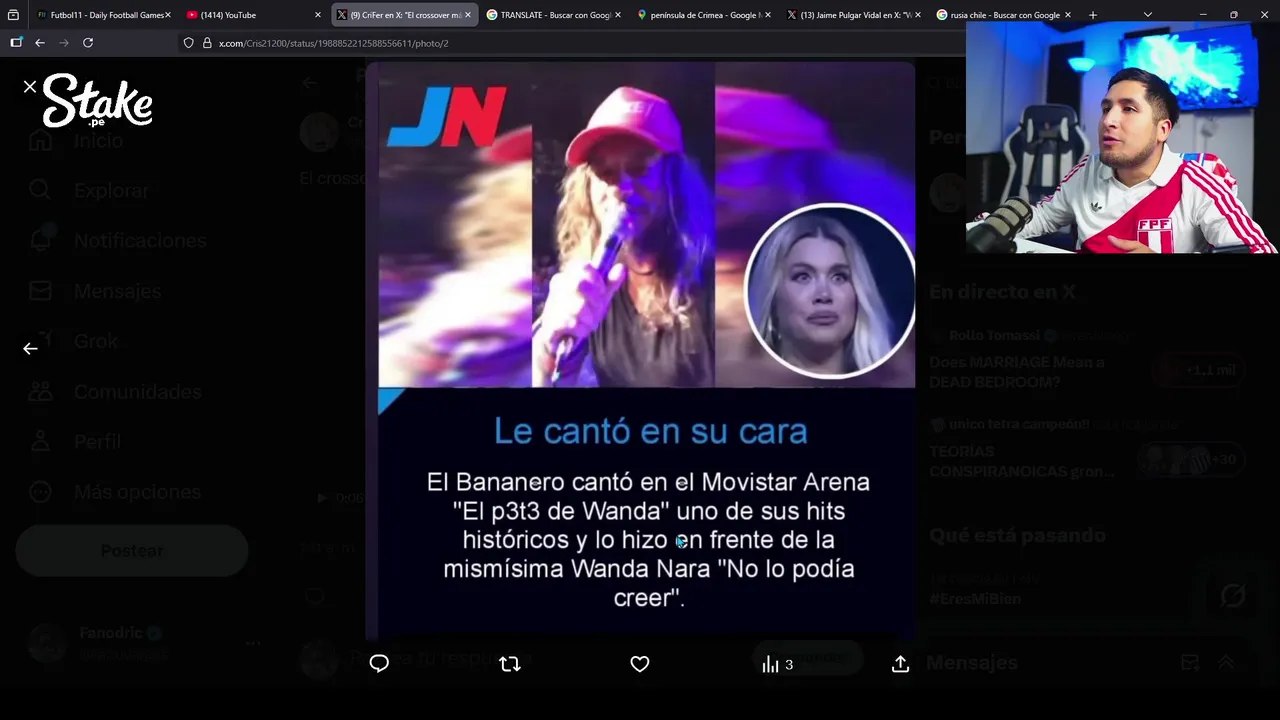Click the reply speech bubble icon
Image resolution: width=1280 pixels, height=720 pixels.
tap(379, 664)
